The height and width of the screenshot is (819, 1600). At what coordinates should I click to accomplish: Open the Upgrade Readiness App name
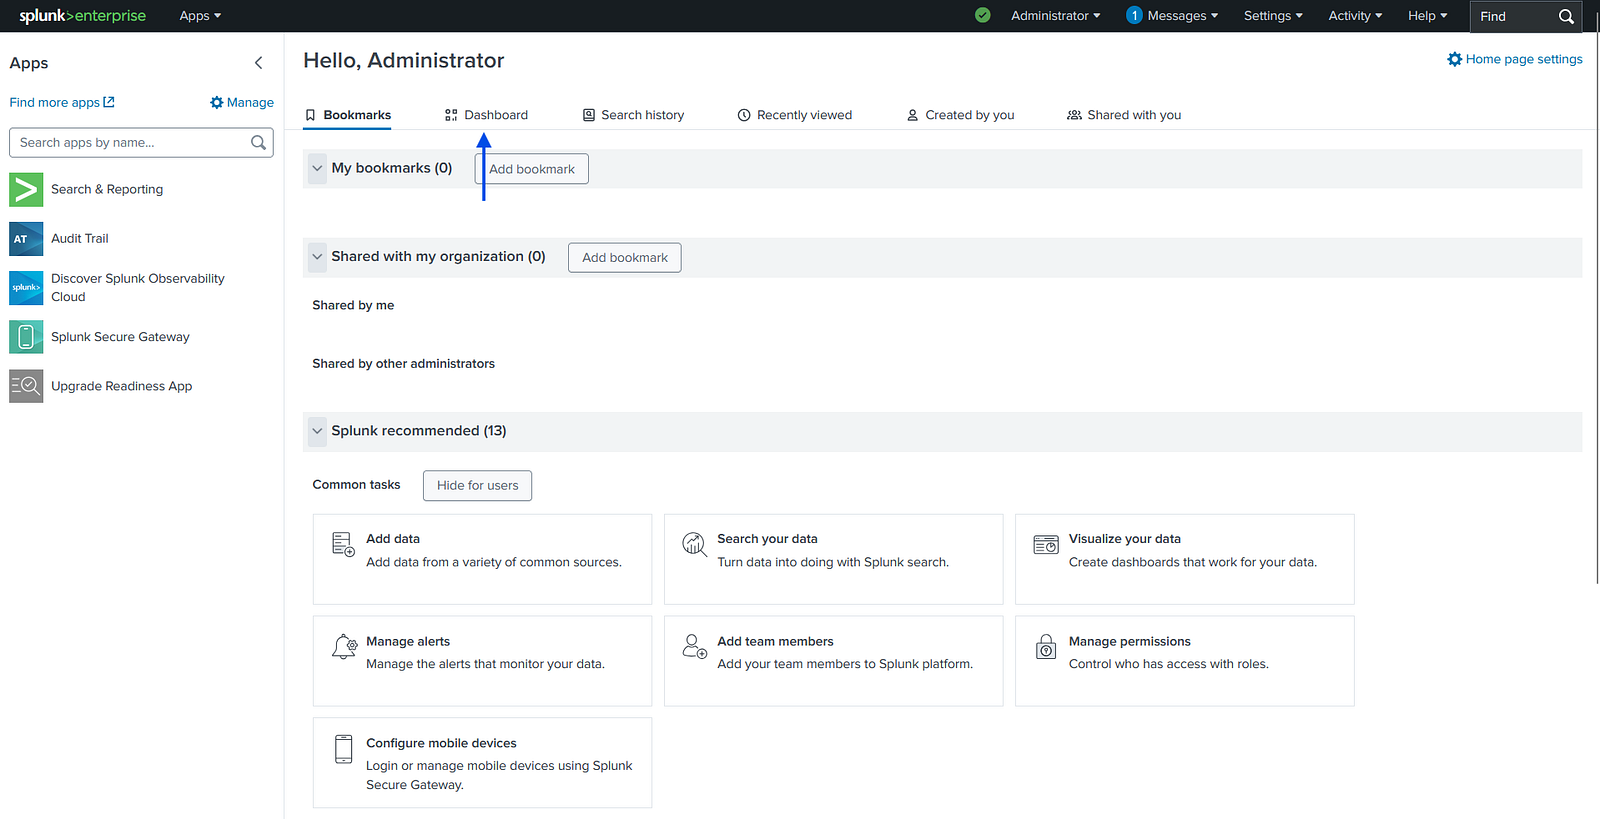pos(122,386)
